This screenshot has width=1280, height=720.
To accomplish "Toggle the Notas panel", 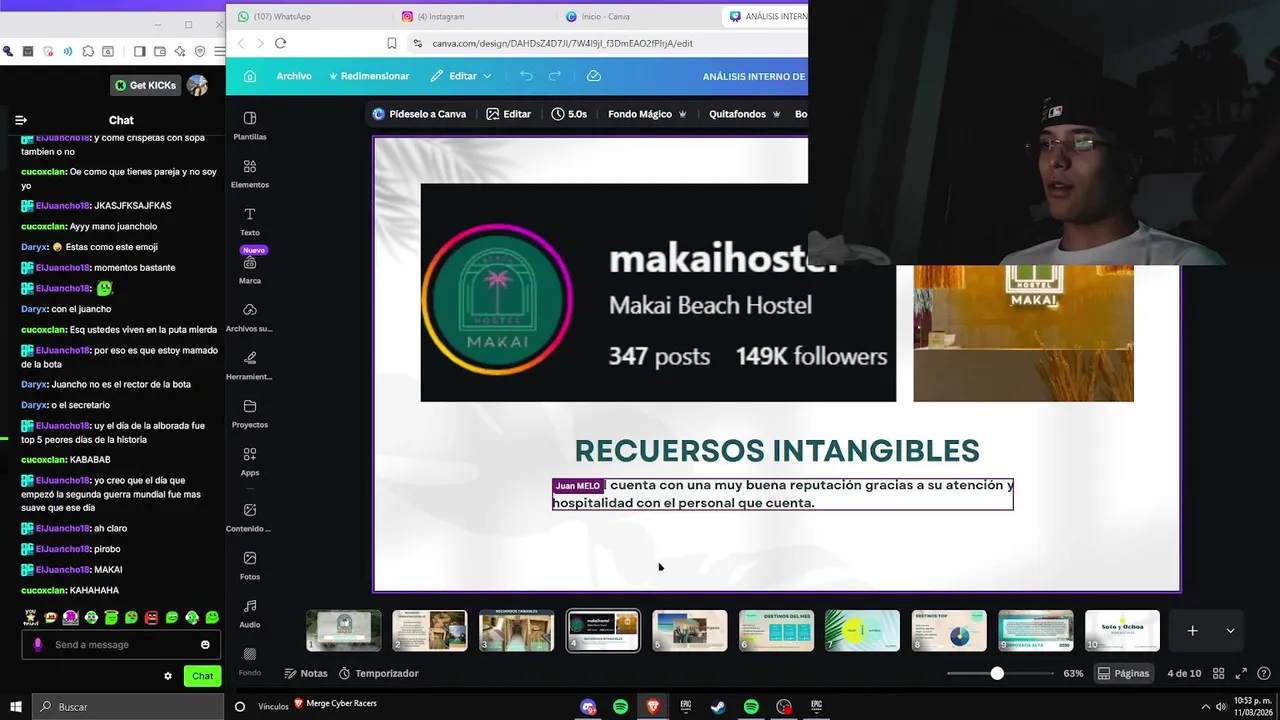I will click(306, 673).
